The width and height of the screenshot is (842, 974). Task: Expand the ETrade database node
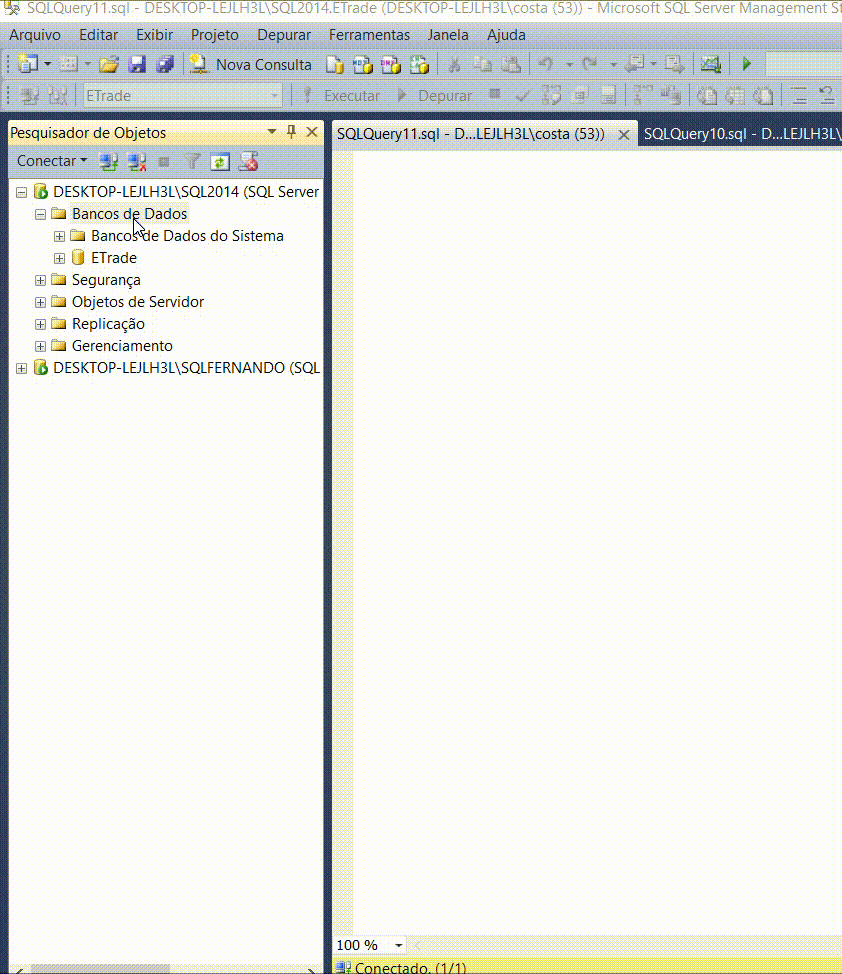tap(59, 258)
